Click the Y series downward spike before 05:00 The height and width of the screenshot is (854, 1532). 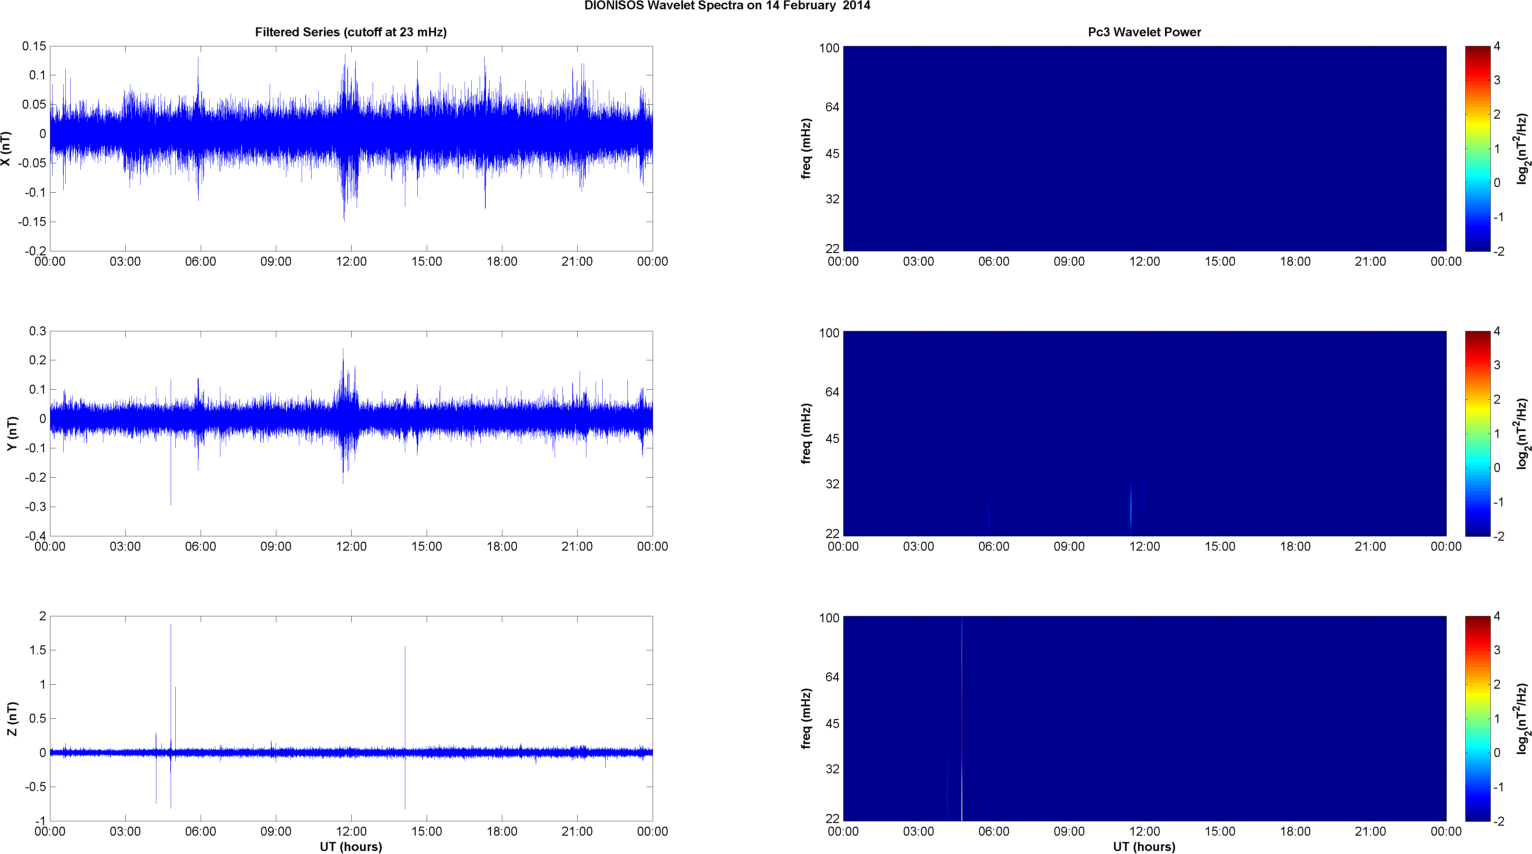170,470
